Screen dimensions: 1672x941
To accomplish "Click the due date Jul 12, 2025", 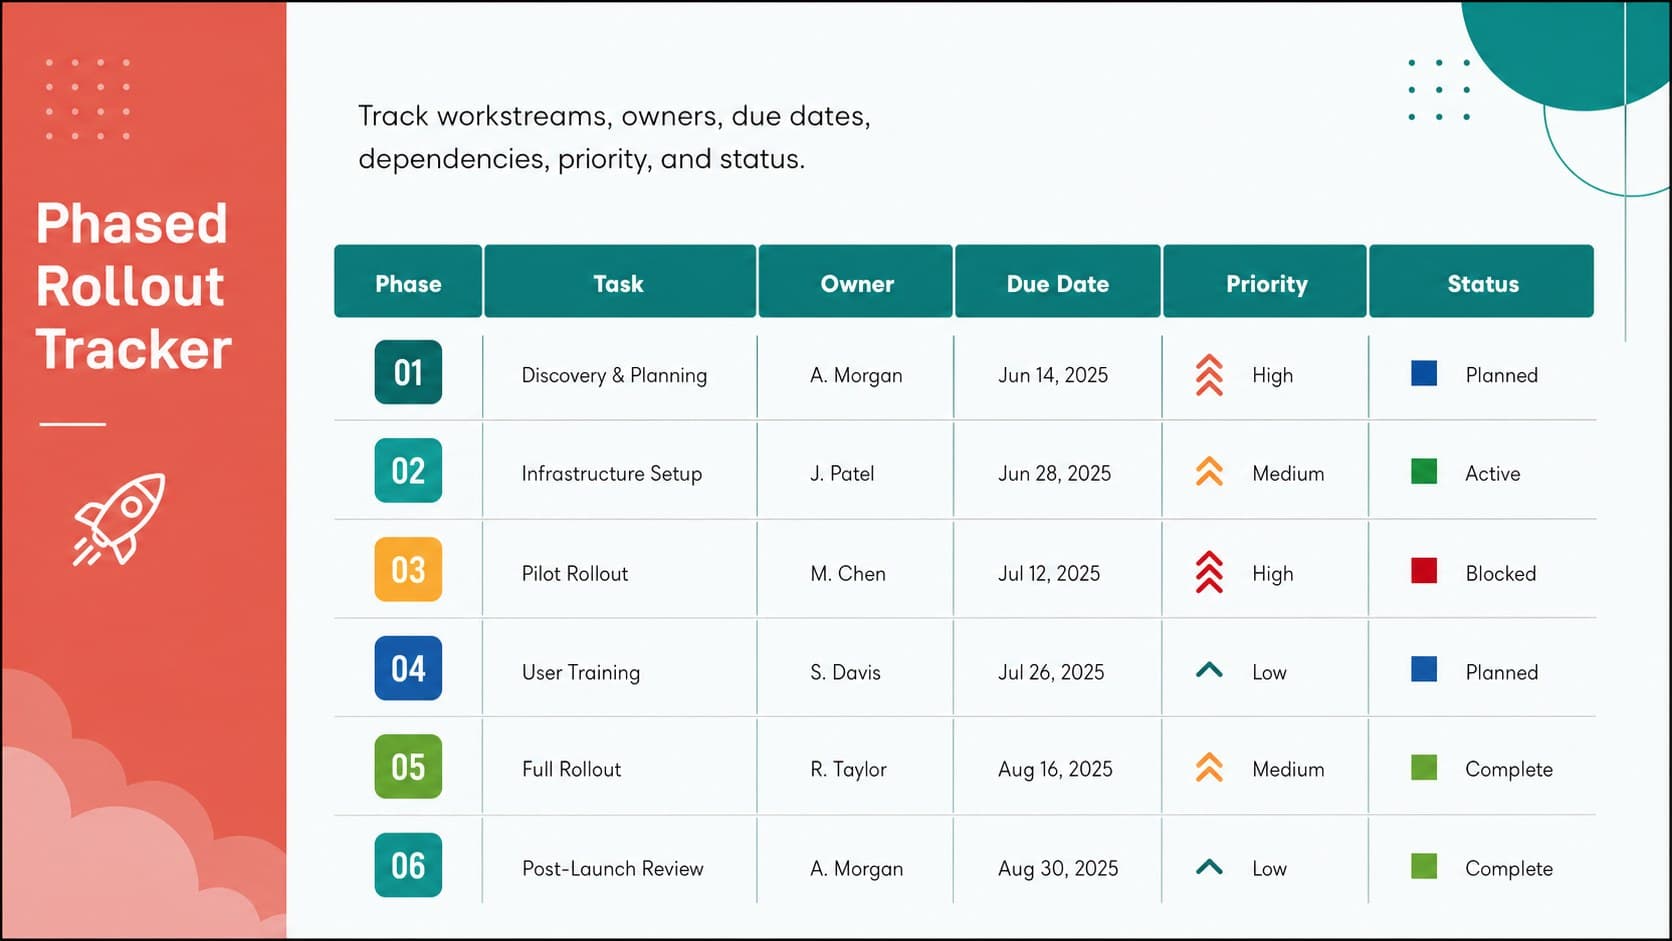I will 1049,573.
